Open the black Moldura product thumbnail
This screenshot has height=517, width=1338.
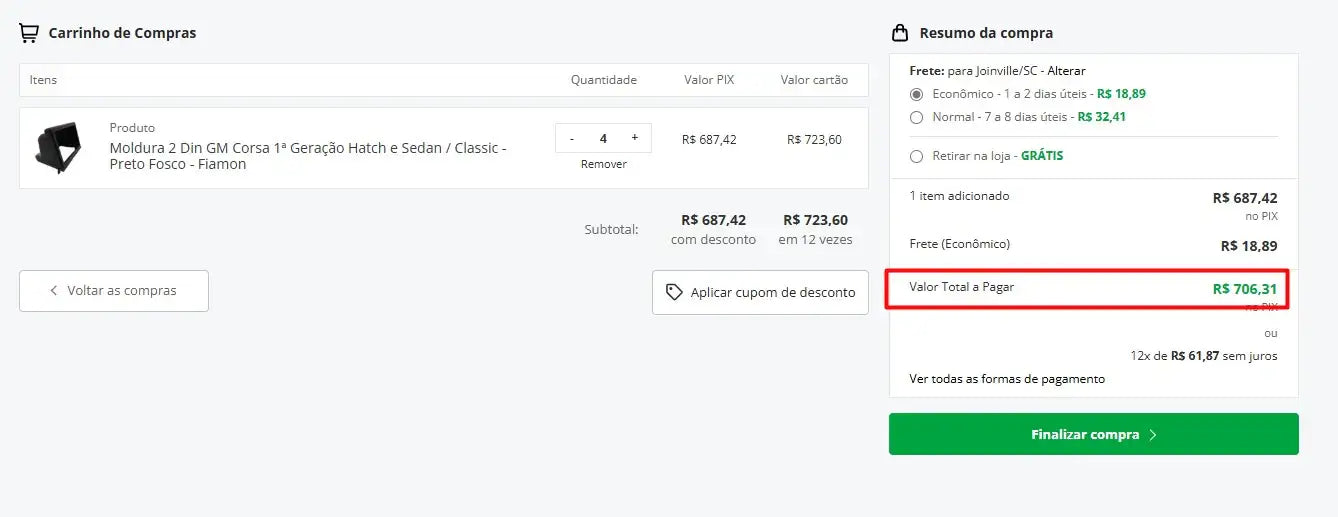tap(58, 147)
